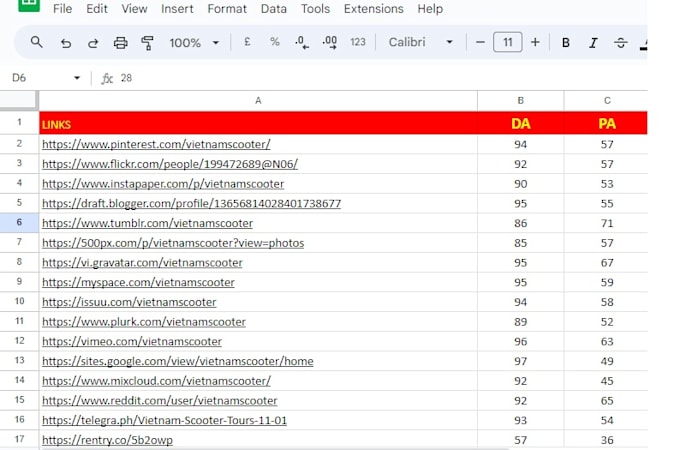Image resolution: width=680 pixels, height=450 pixels.
Task: Increase decimal places
Action: tap(330, 42)
